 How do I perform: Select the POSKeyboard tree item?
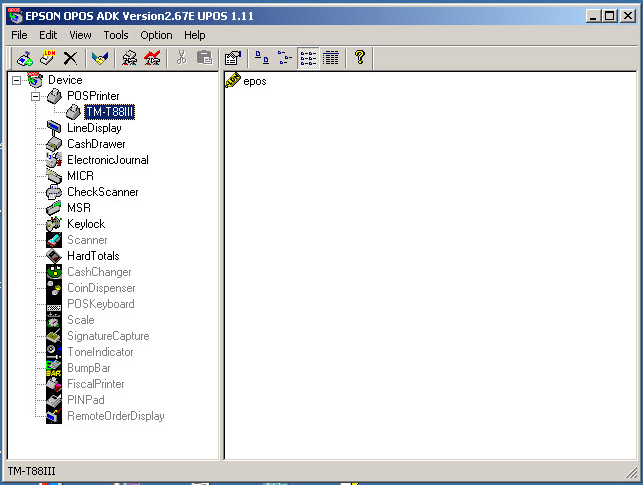(101, 304)
